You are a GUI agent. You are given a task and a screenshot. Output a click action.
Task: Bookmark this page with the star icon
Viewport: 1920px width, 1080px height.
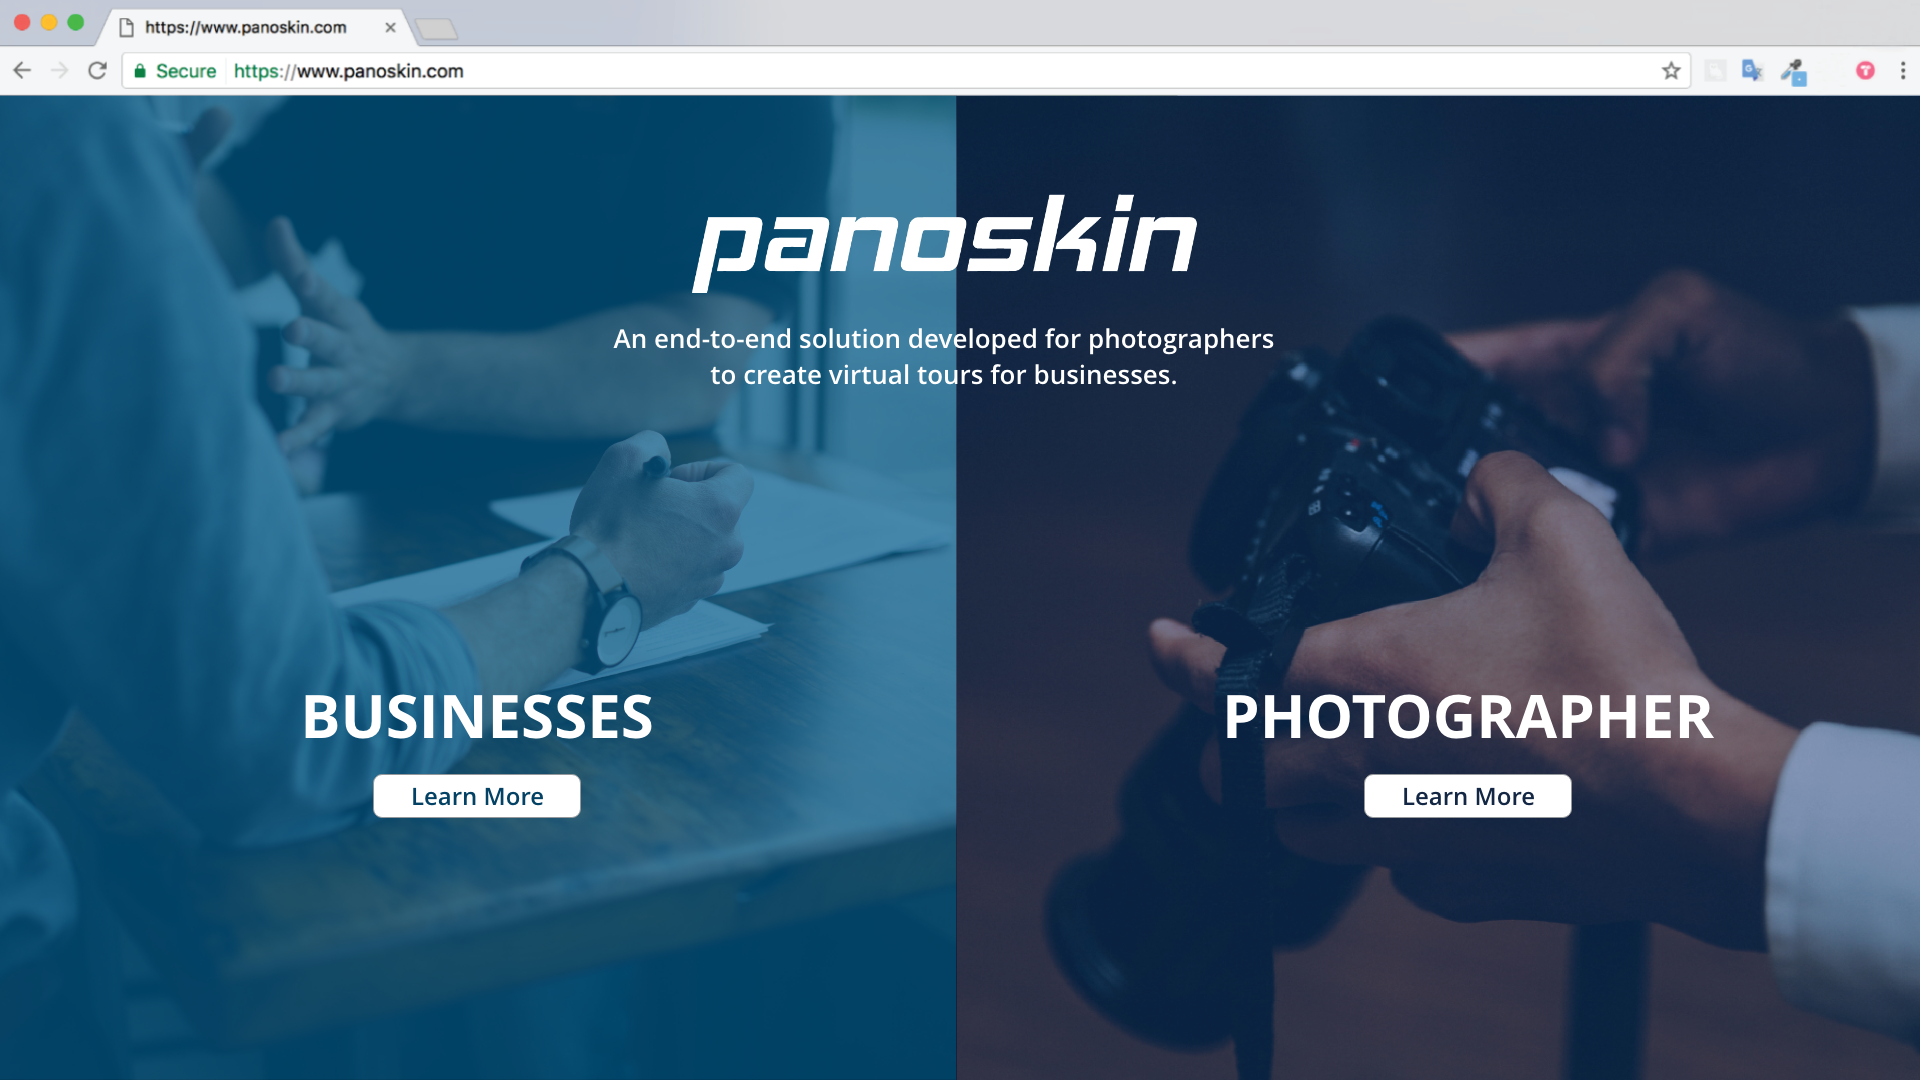tap(1671, 71)
